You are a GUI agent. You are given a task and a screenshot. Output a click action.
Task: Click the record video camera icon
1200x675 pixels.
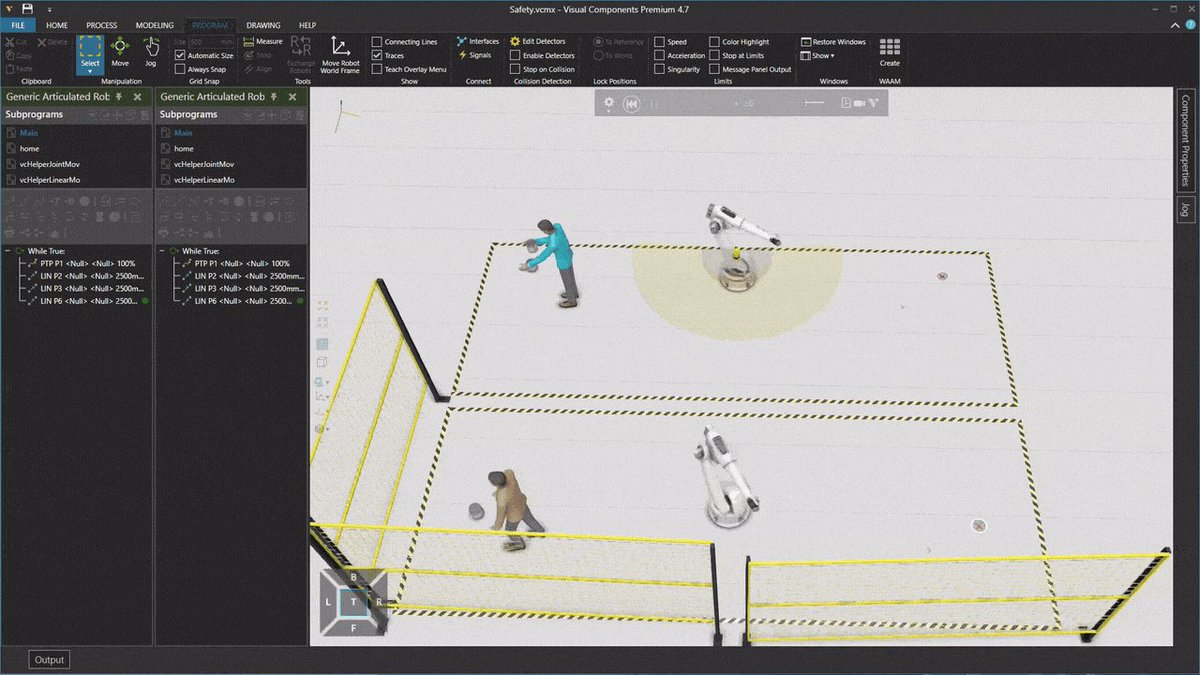click(x=859, y=103)
